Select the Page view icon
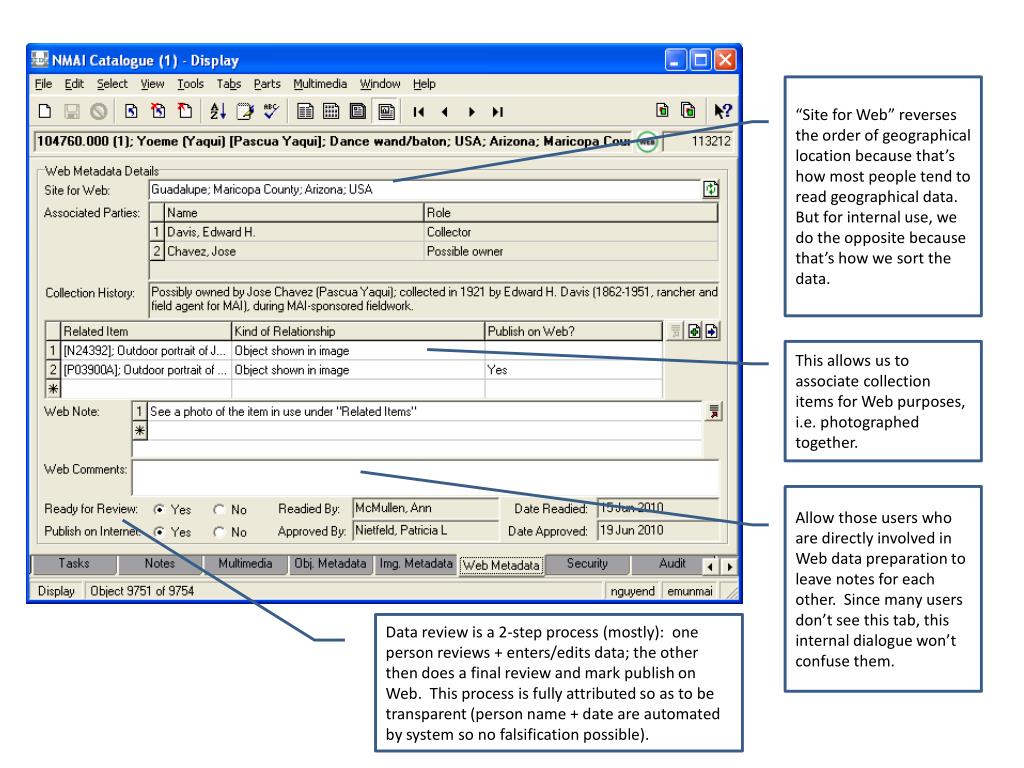The width and height of the screenshot is (1024, 768). [x=387, y=112]
